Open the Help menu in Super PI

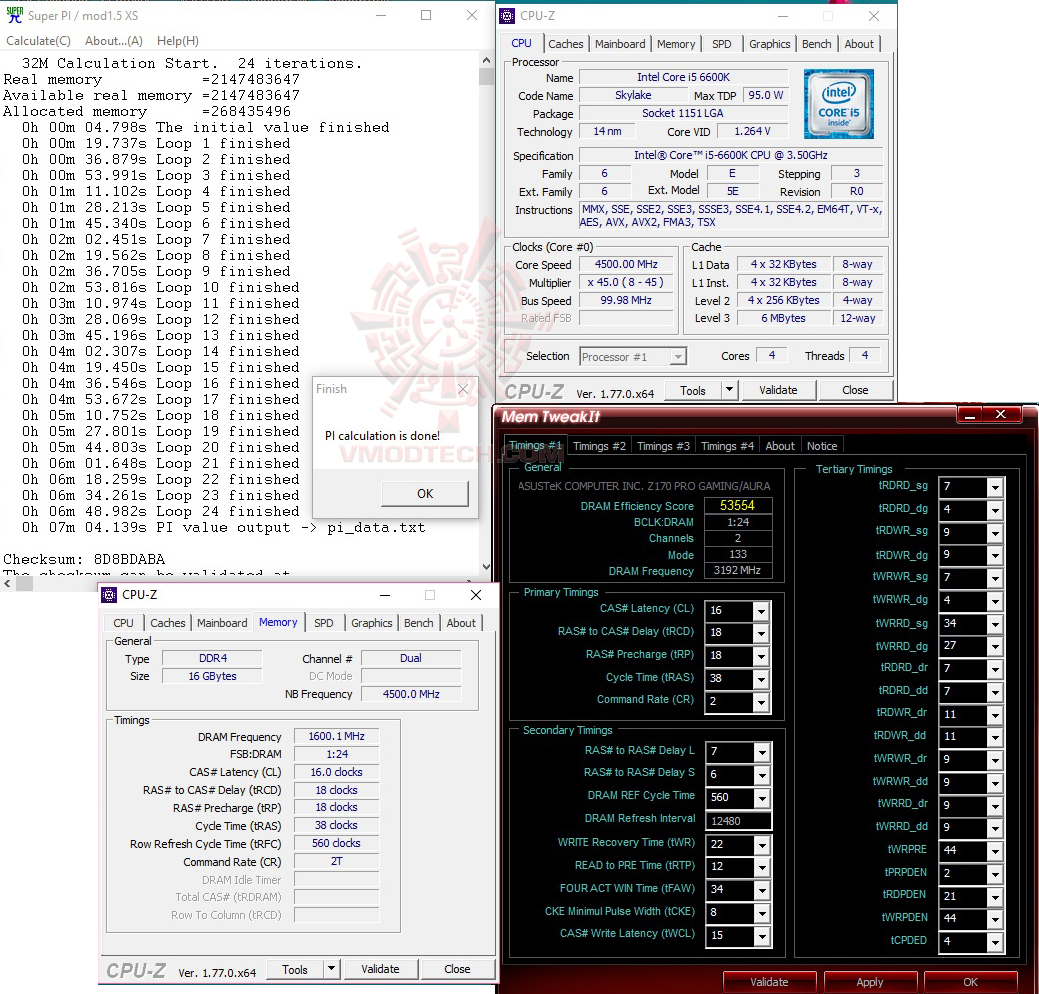177,41
